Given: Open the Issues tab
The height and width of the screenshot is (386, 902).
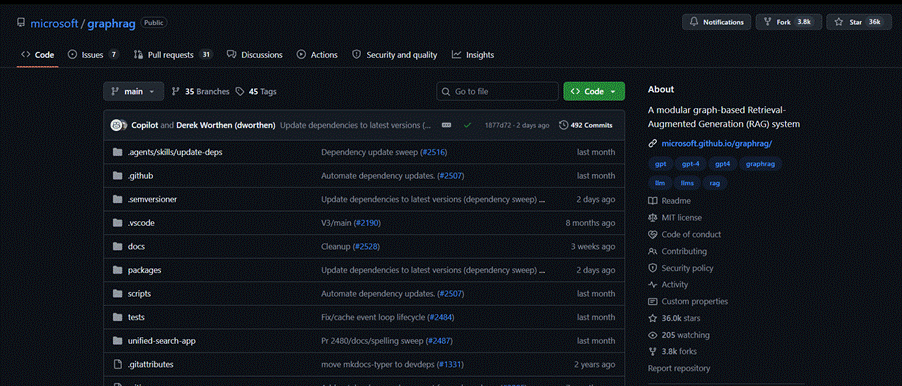Looking at the screenshot, I should (93, 55).
